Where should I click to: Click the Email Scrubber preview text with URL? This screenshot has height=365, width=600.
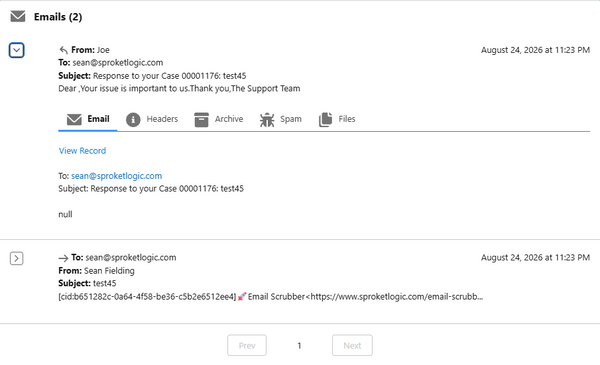click(x=365, y=297)
